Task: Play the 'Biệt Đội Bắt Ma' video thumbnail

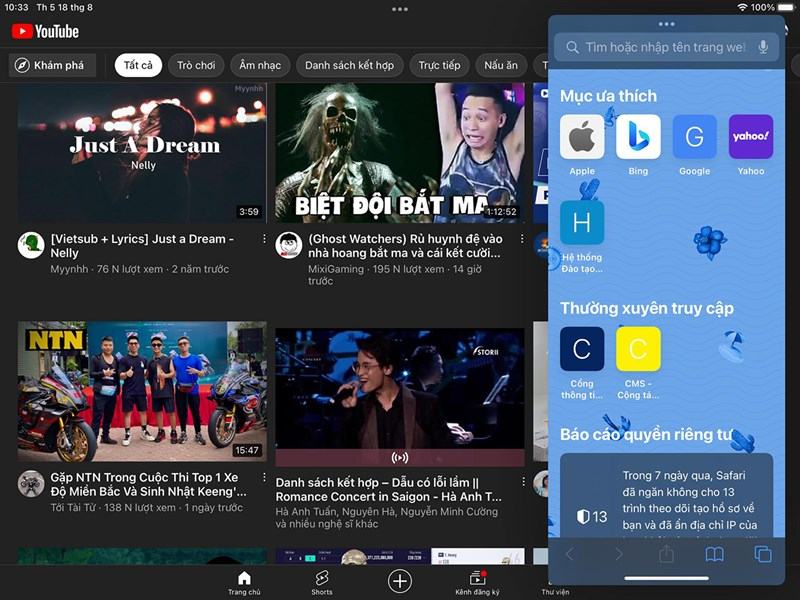Action: click(x=399, y=153)
